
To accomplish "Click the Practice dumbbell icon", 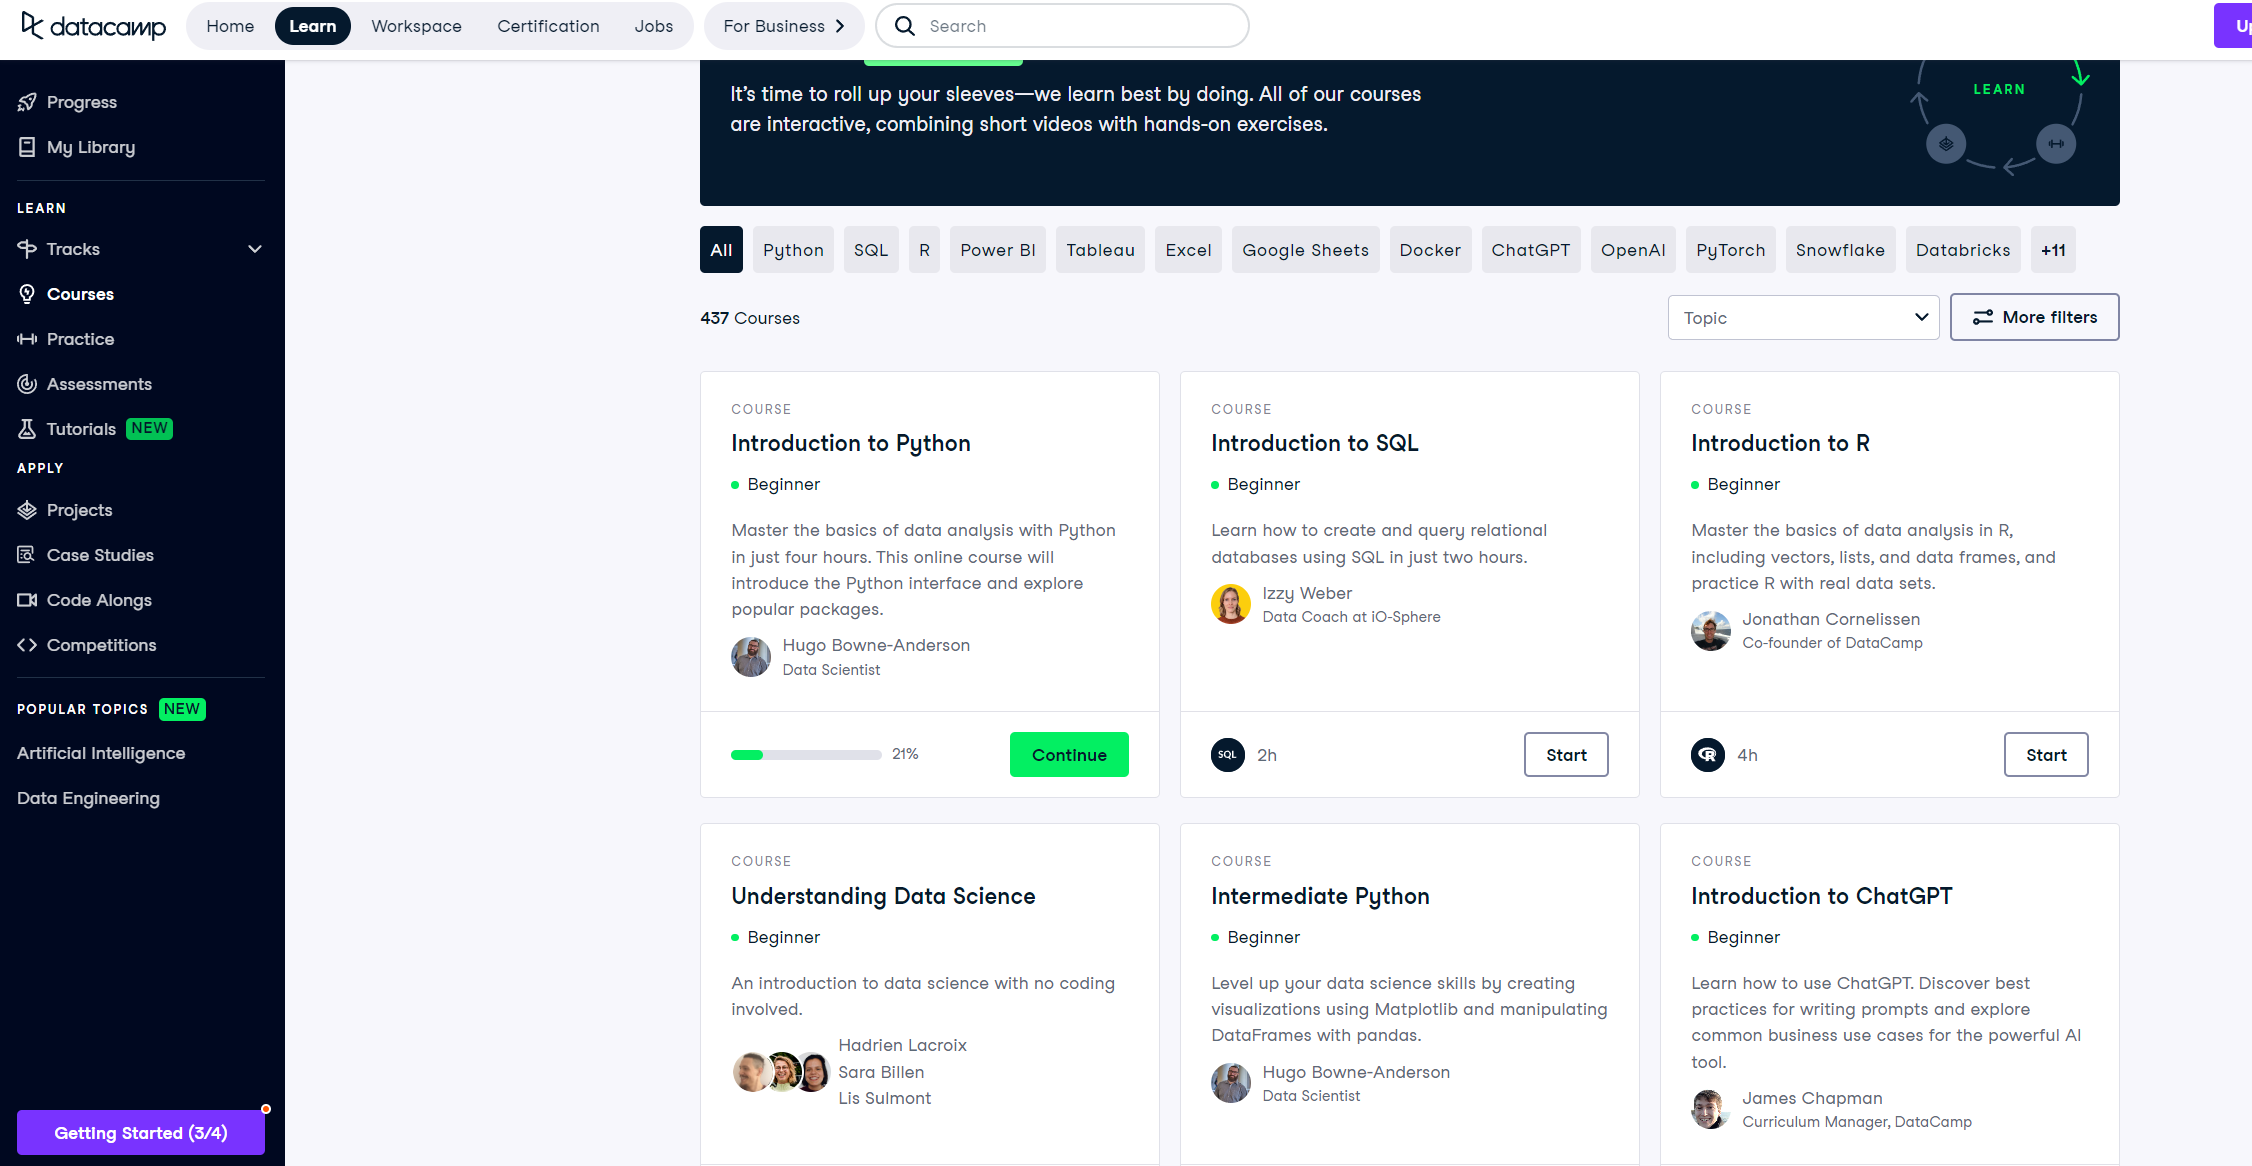I will [x=27, y=339].
